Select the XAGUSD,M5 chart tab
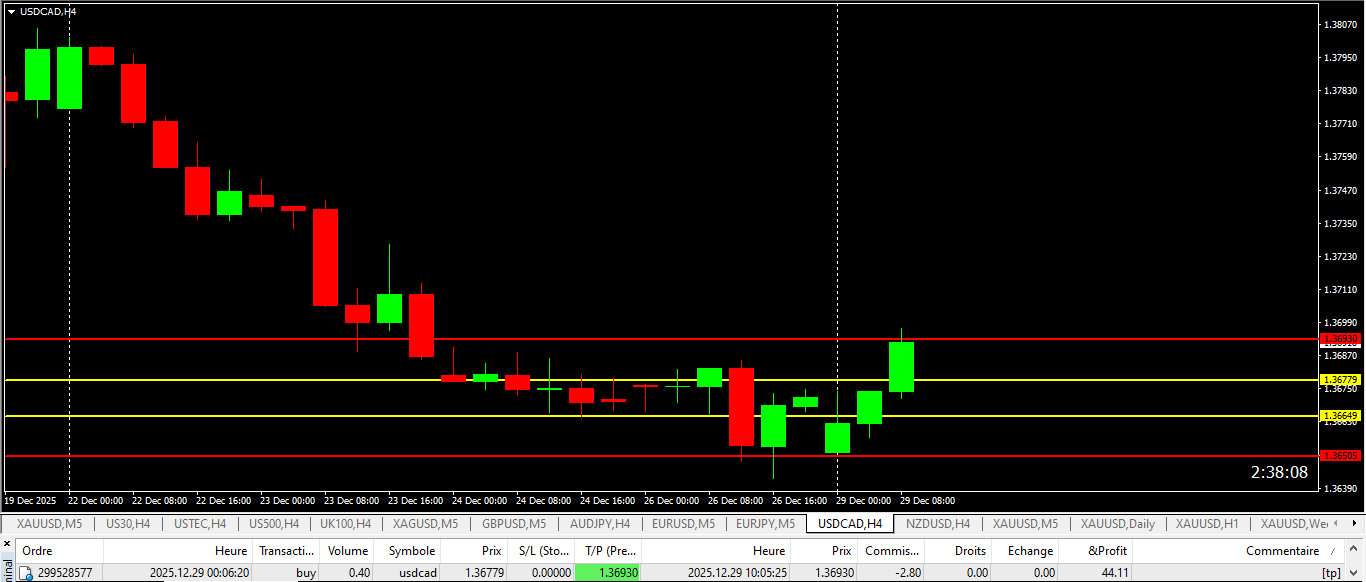The image size is (1366, 582). click(425, 523)
